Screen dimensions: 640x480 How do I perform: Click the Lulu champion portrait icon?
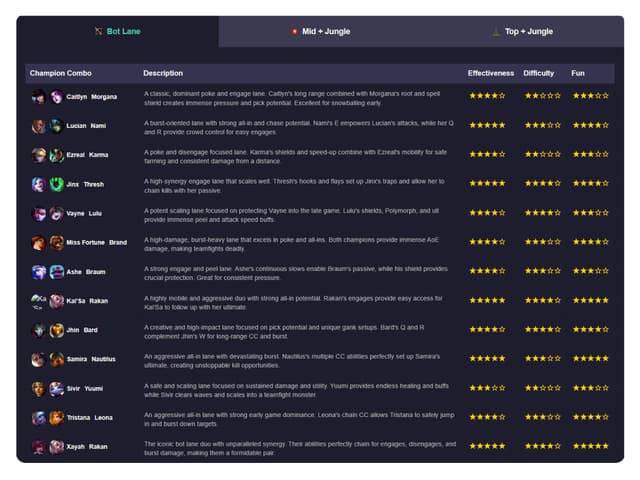(x=56, y=213)
